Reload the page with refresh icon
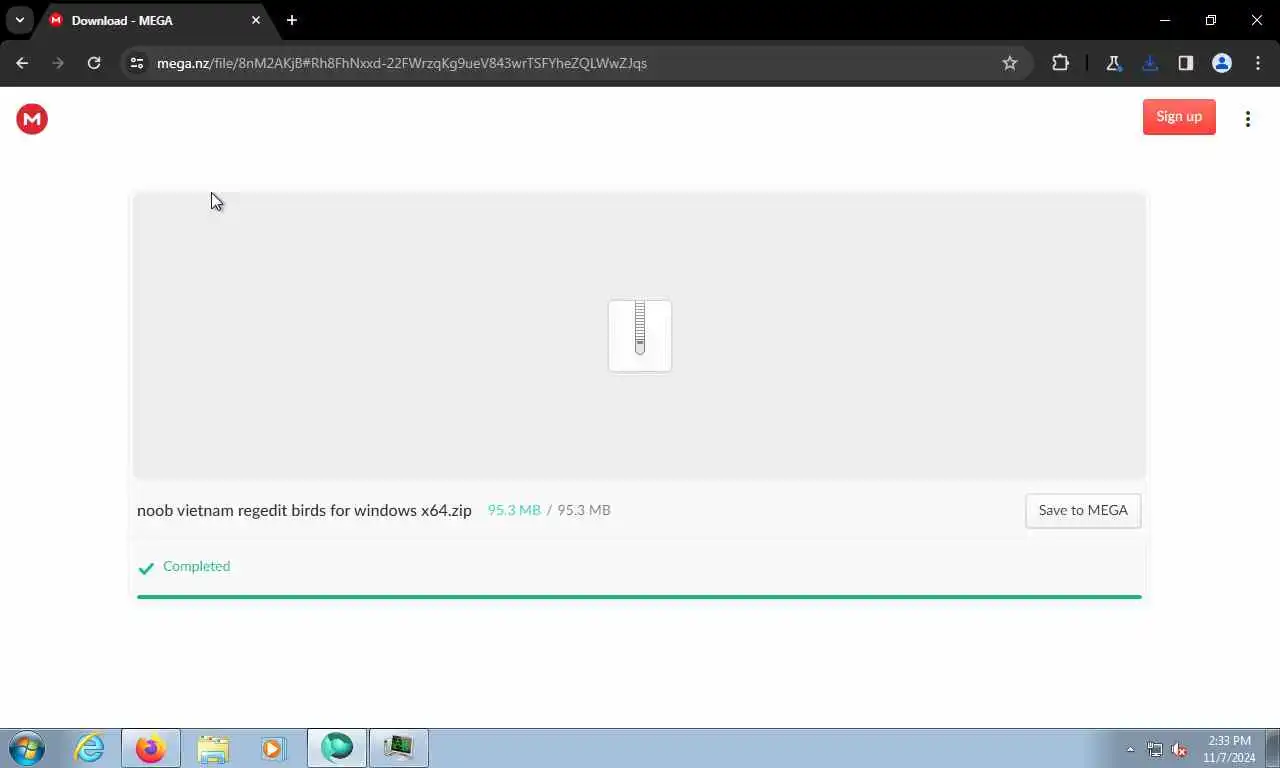The width and height of the screenshot is (1280, 768). (94, 63)
